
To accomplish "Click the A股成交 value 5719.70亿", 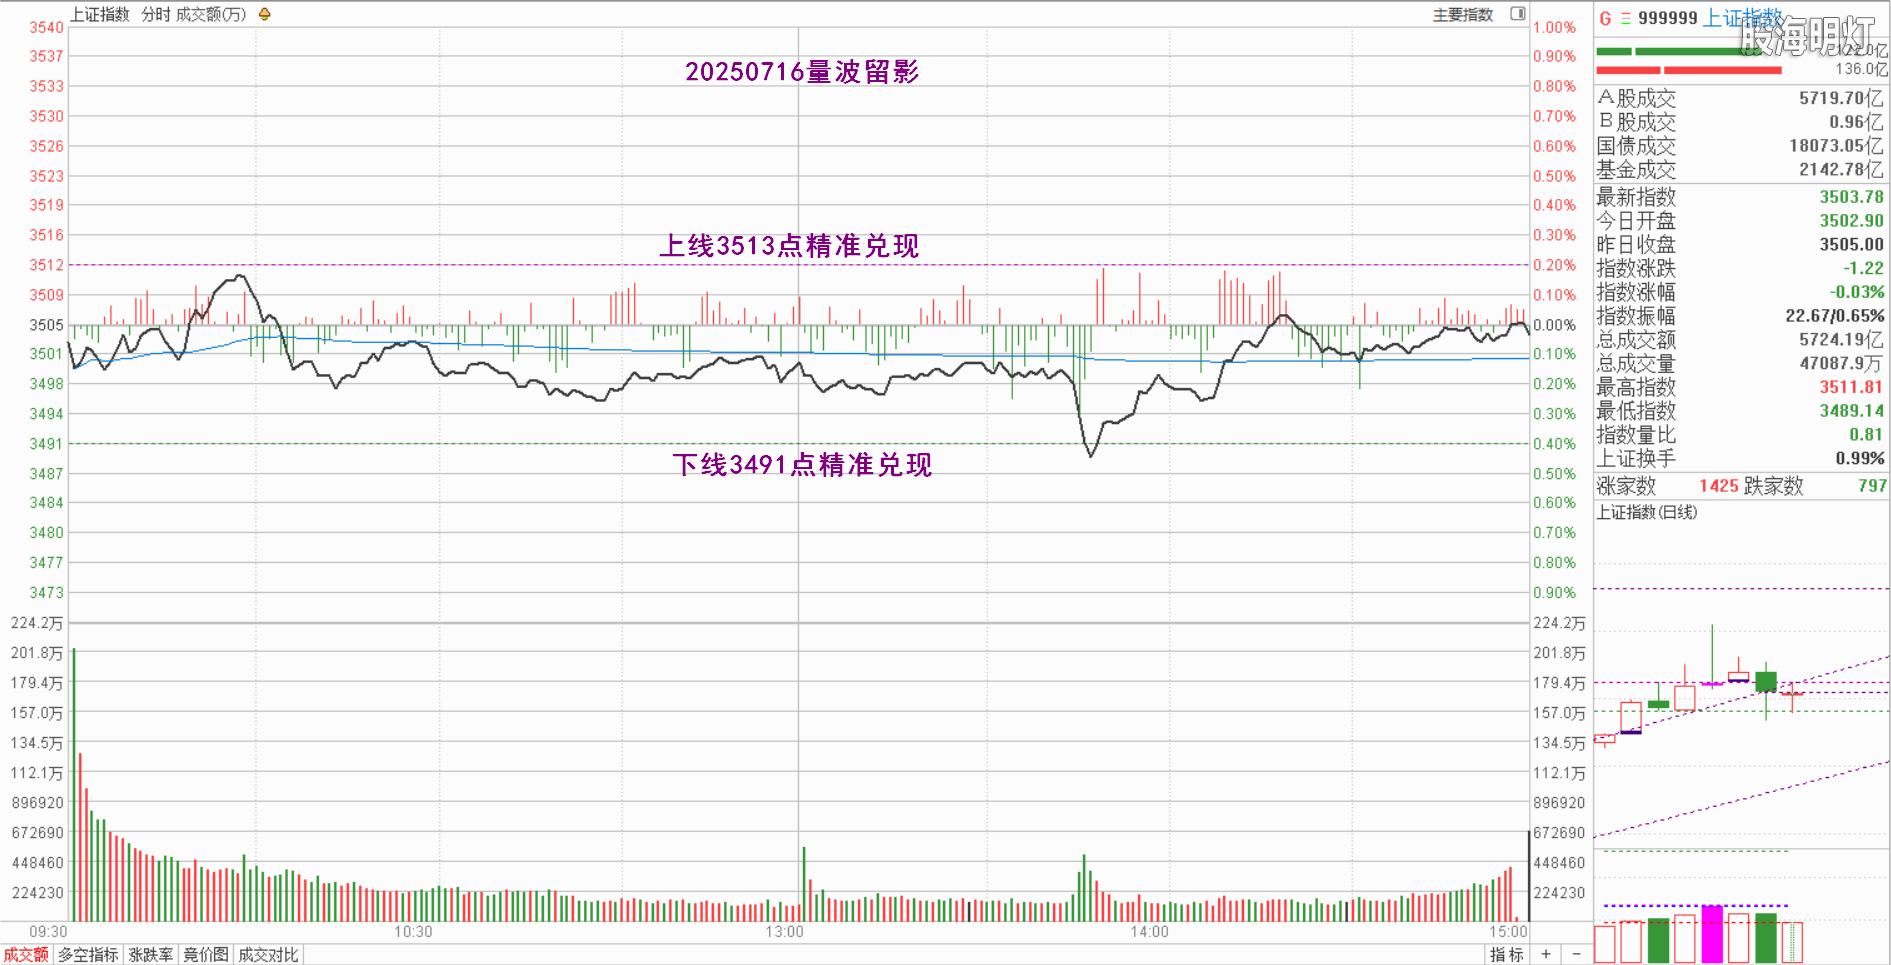I will tap(1841, 98).
